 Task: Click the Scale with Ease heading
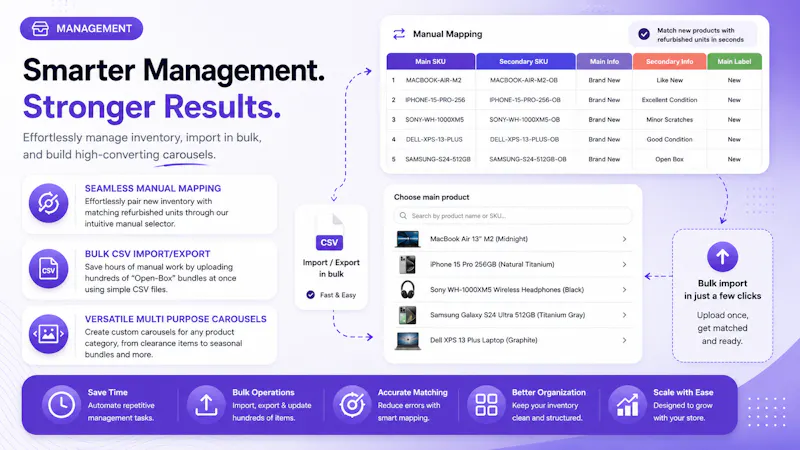[683, 392]
